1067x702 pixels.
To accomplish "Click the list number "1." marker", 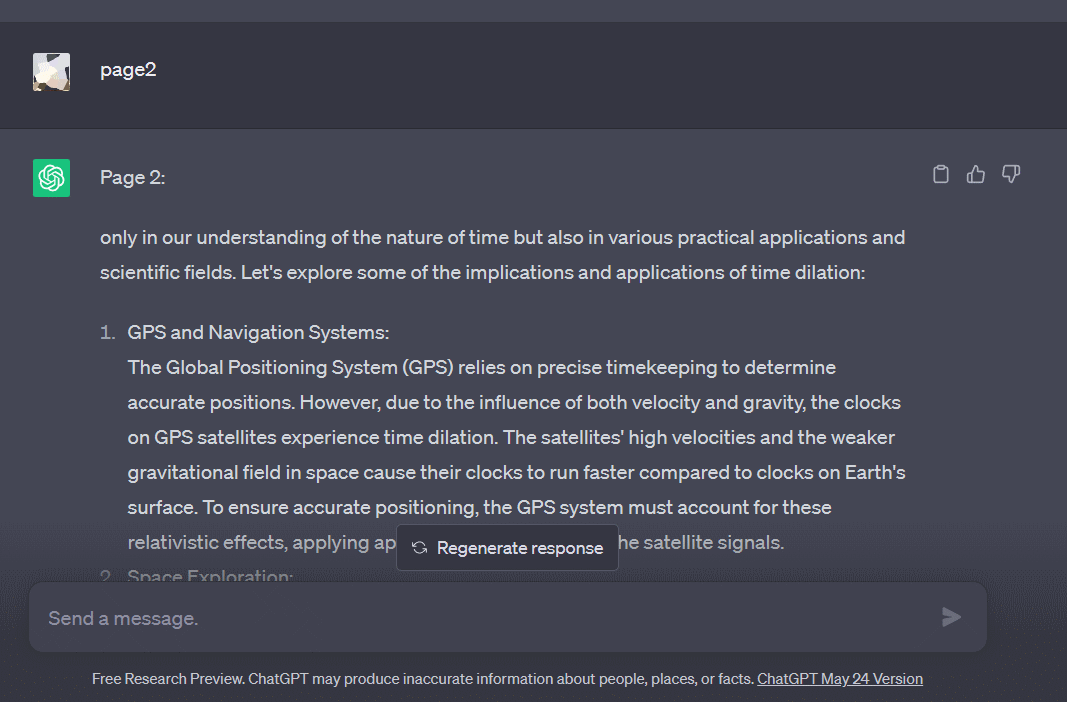I will tap(108, 332).
